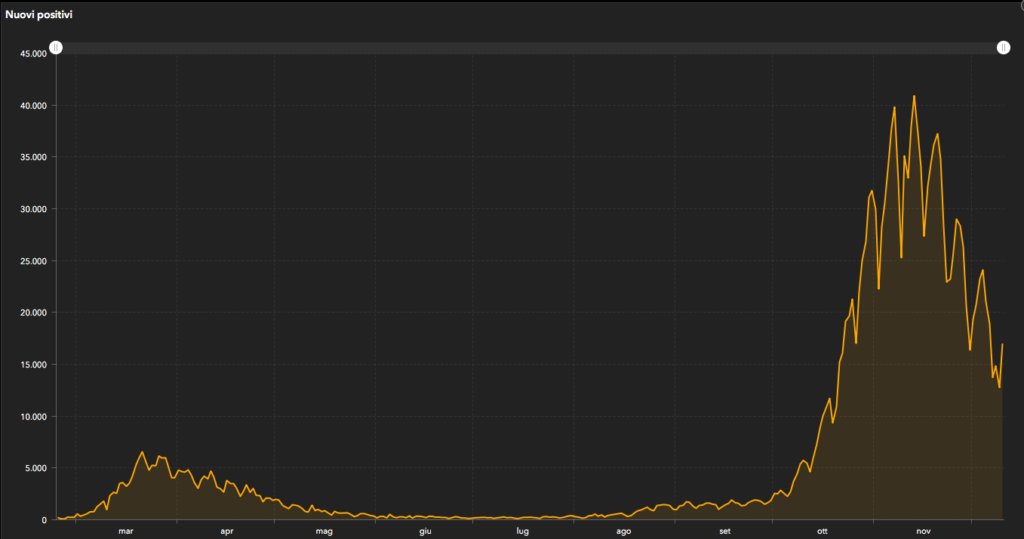Click the 'set' month label
Viewport: 1024px width, 539px height.
tap(724, 531)
